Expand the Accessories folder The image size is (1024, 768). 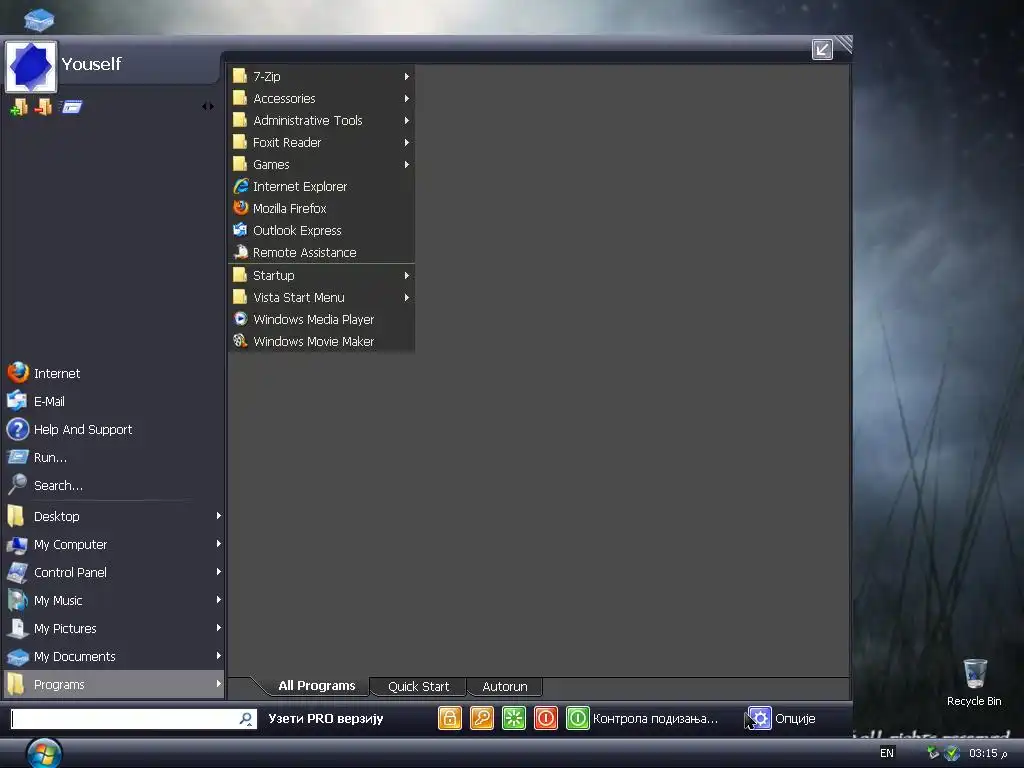(321, 99)
